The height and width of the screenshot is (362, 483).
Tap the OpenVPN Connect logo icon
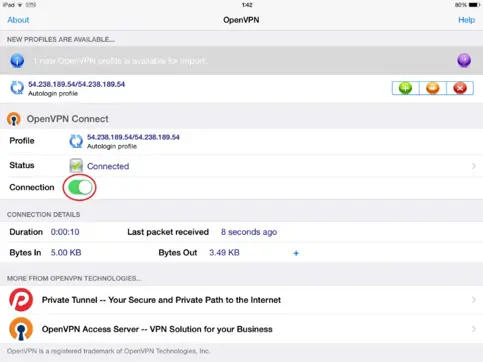[14, 119]
